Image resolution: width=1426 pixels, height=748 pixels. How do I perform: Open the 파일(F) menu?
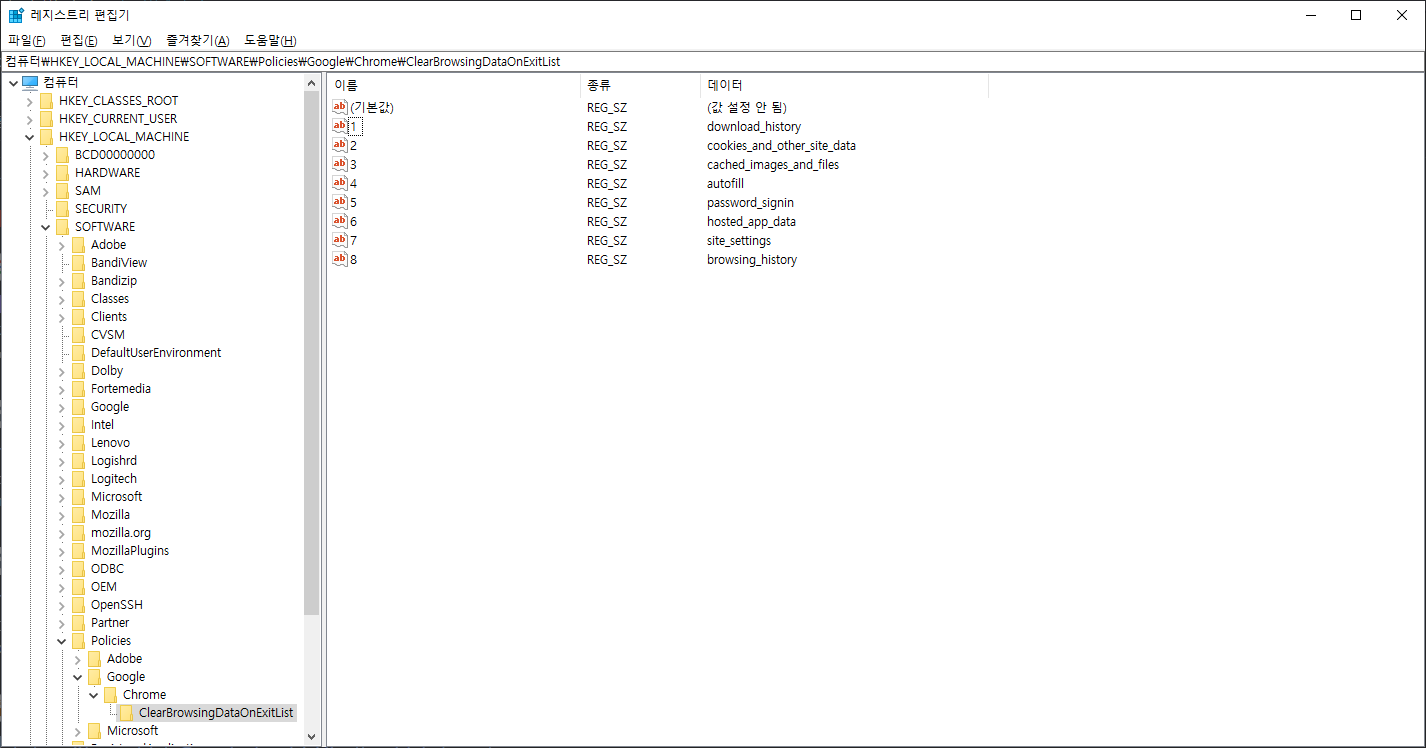click(27, 40)
